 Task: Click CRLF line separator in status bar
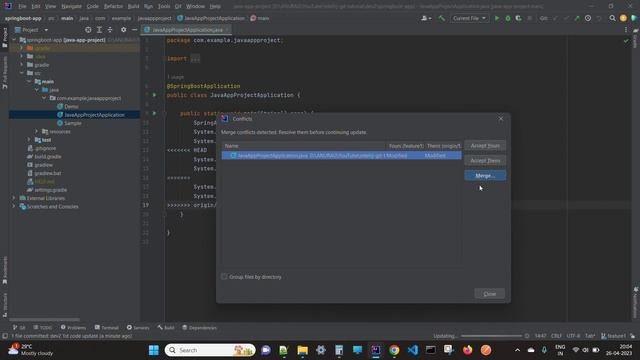point(556,336)
